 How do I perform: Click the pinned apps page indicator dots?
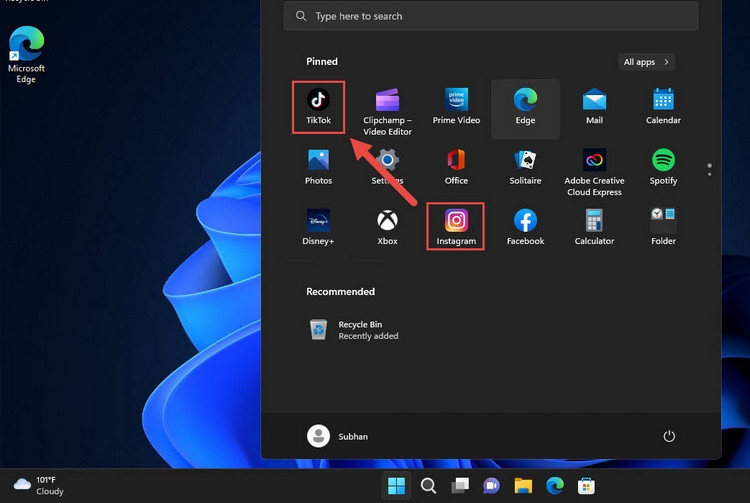(x=709, y=169)
